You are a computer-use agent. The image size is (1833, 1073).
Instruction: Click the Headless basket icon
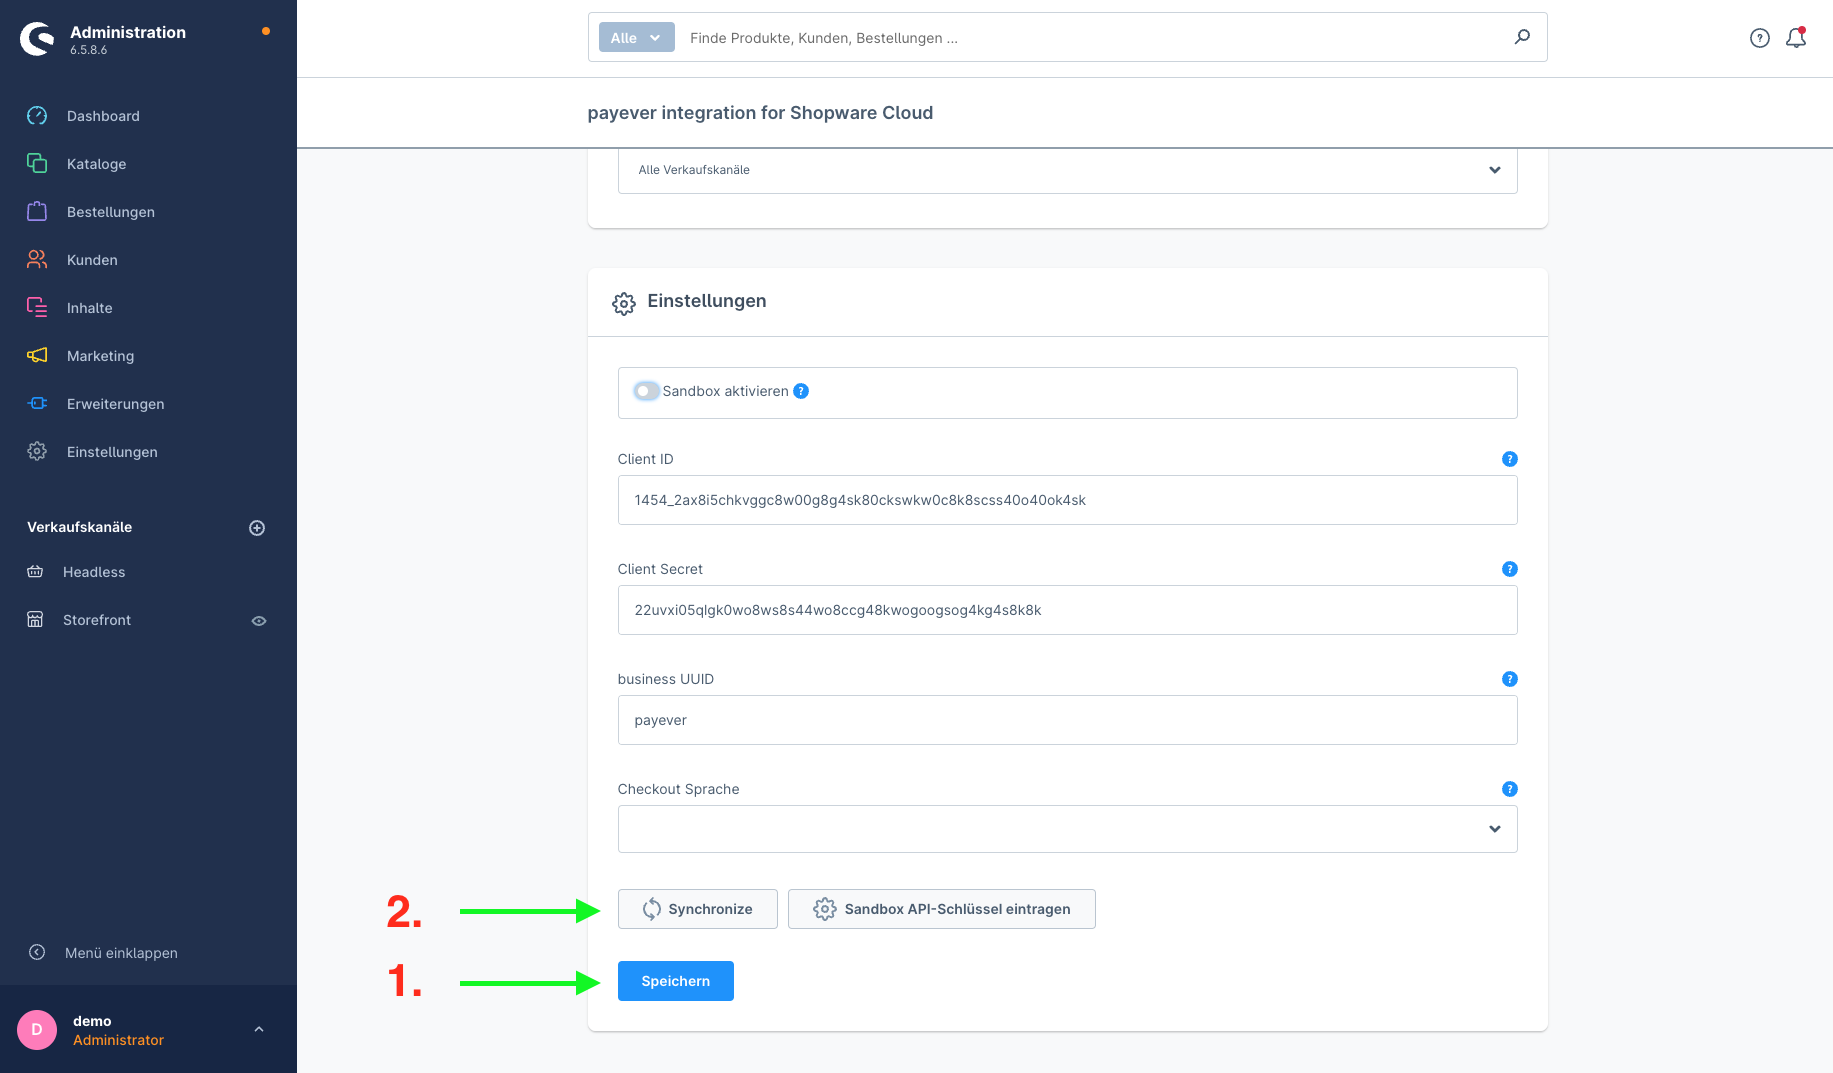tap(35, 571)
